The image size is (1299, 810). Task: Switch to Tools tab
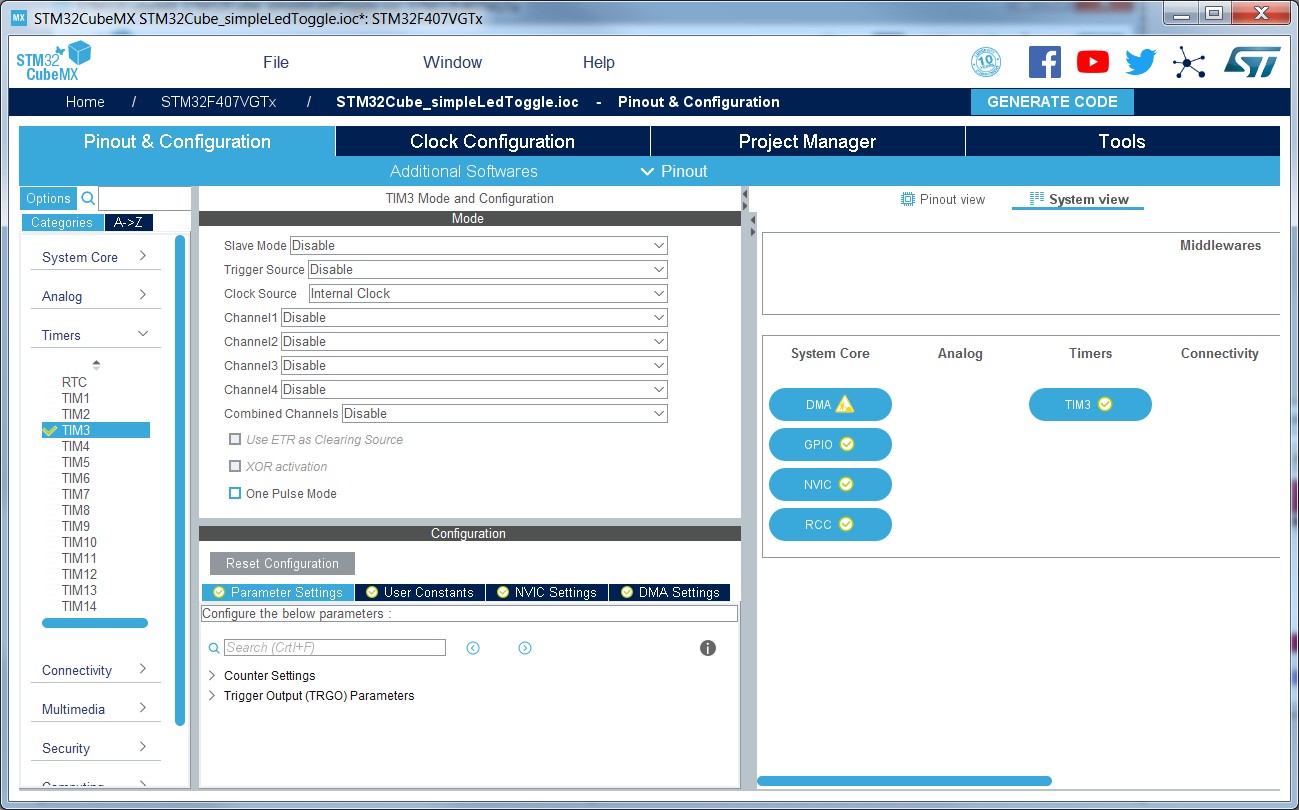point(1122,141)
